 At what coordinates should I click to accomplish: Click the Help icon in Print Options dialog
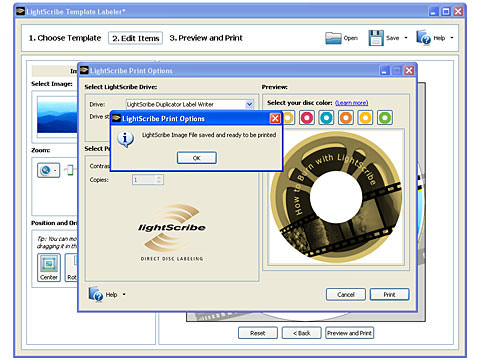click(x=96, y=294)
